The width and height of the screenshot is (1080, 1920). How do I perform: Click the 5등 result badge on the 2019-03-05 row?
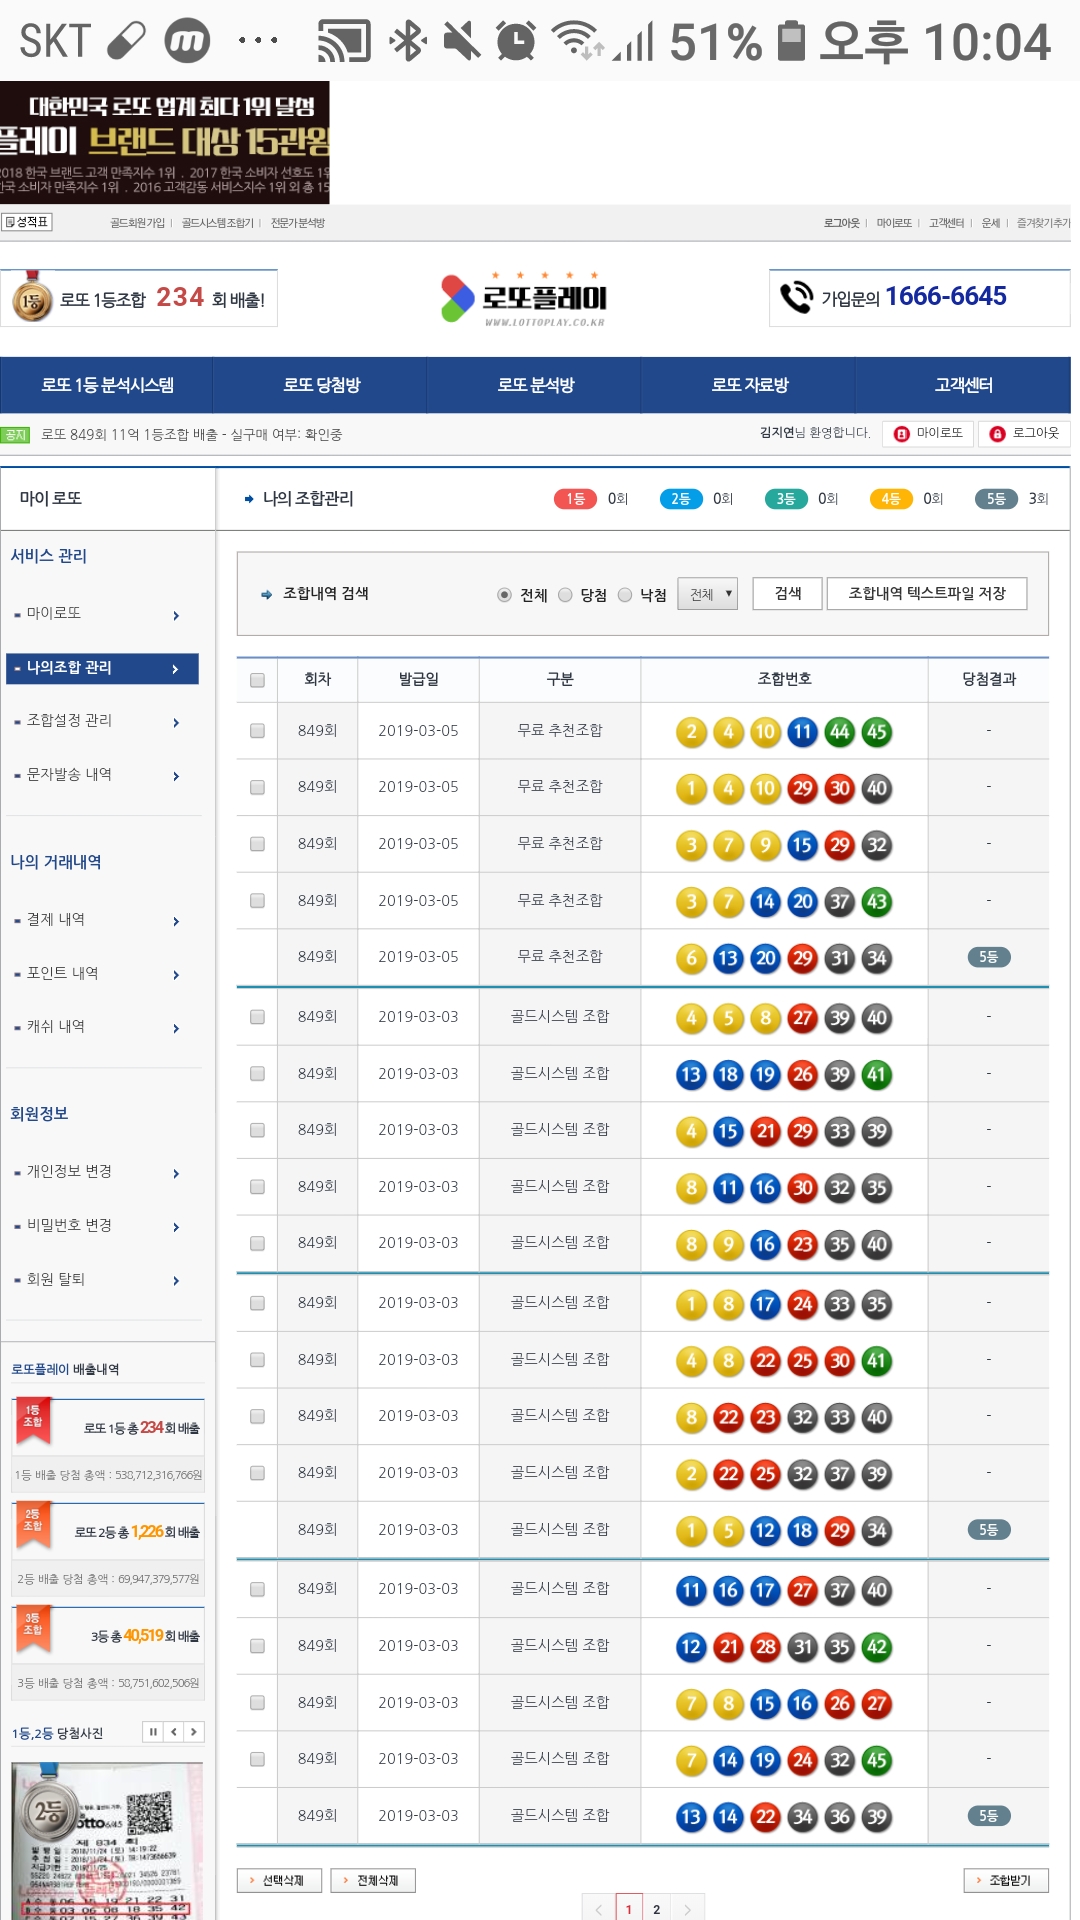[x=988, y=957]
